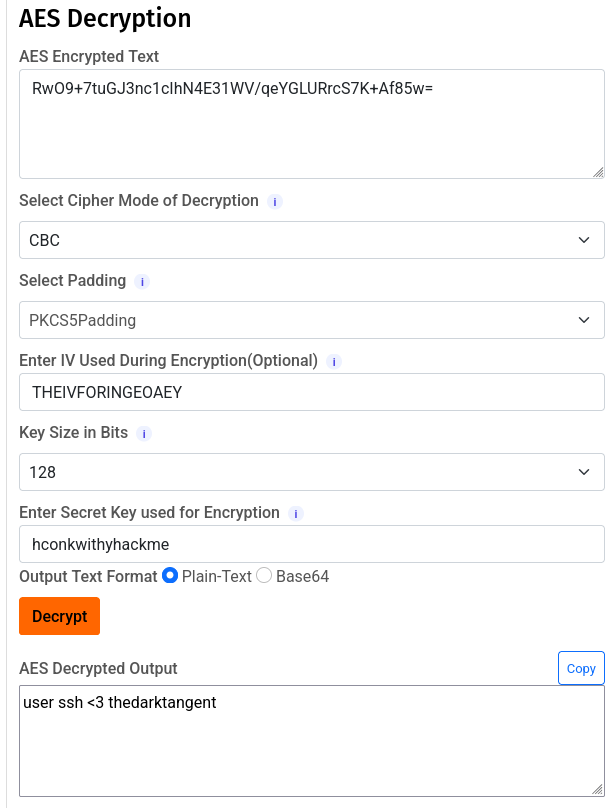615x812 pixels.
Task: Open the cipher mode info tooltip
Action: (x=273, y=201)
